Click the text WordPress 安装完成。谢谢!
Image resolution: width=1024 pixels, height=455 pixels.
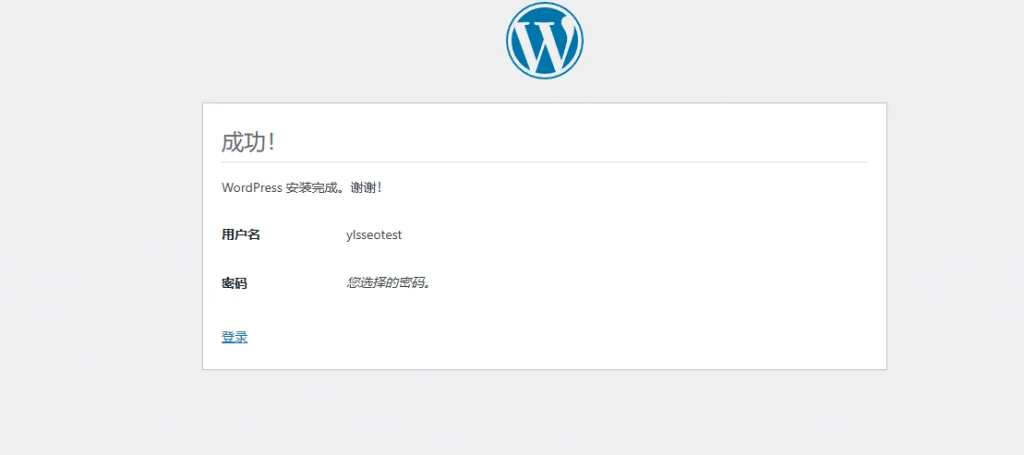click(x=302, y=188)
